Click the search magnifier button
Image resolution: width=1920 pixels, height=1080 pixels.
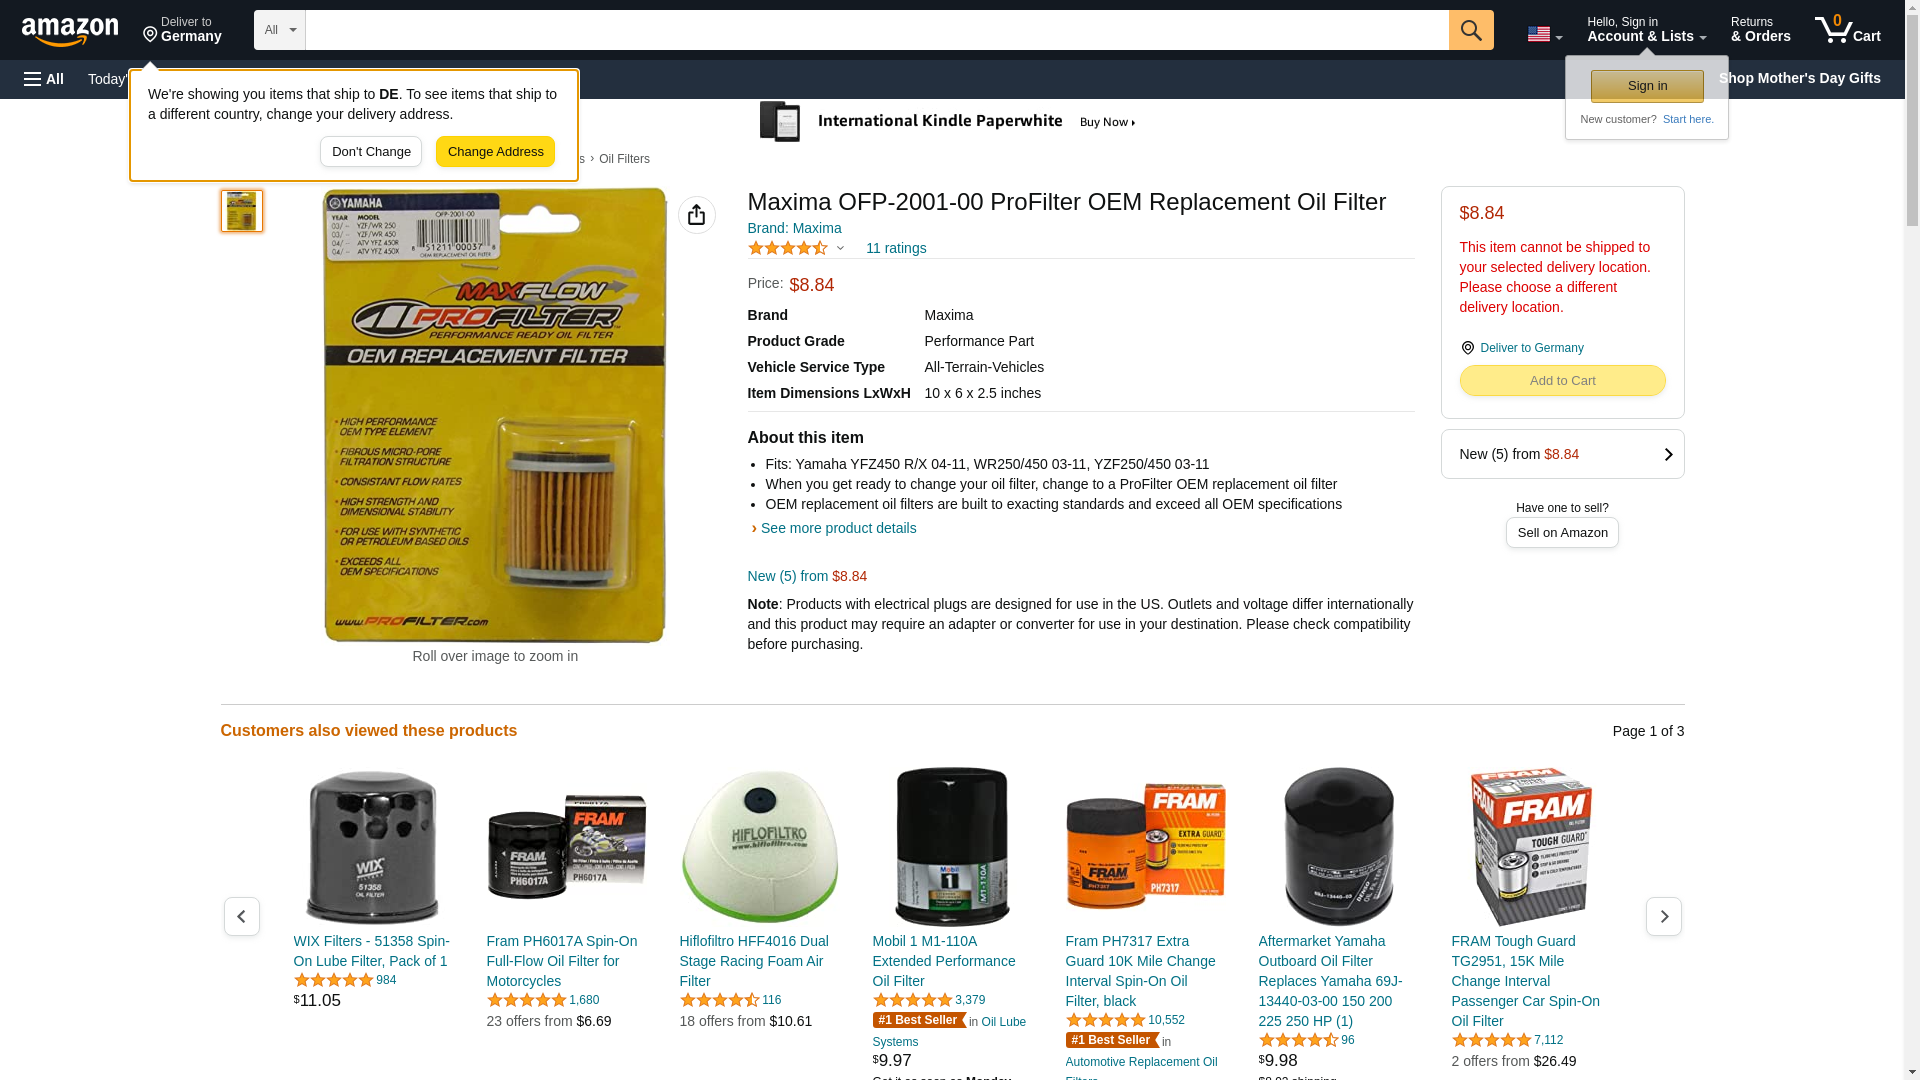[1470, 30]
